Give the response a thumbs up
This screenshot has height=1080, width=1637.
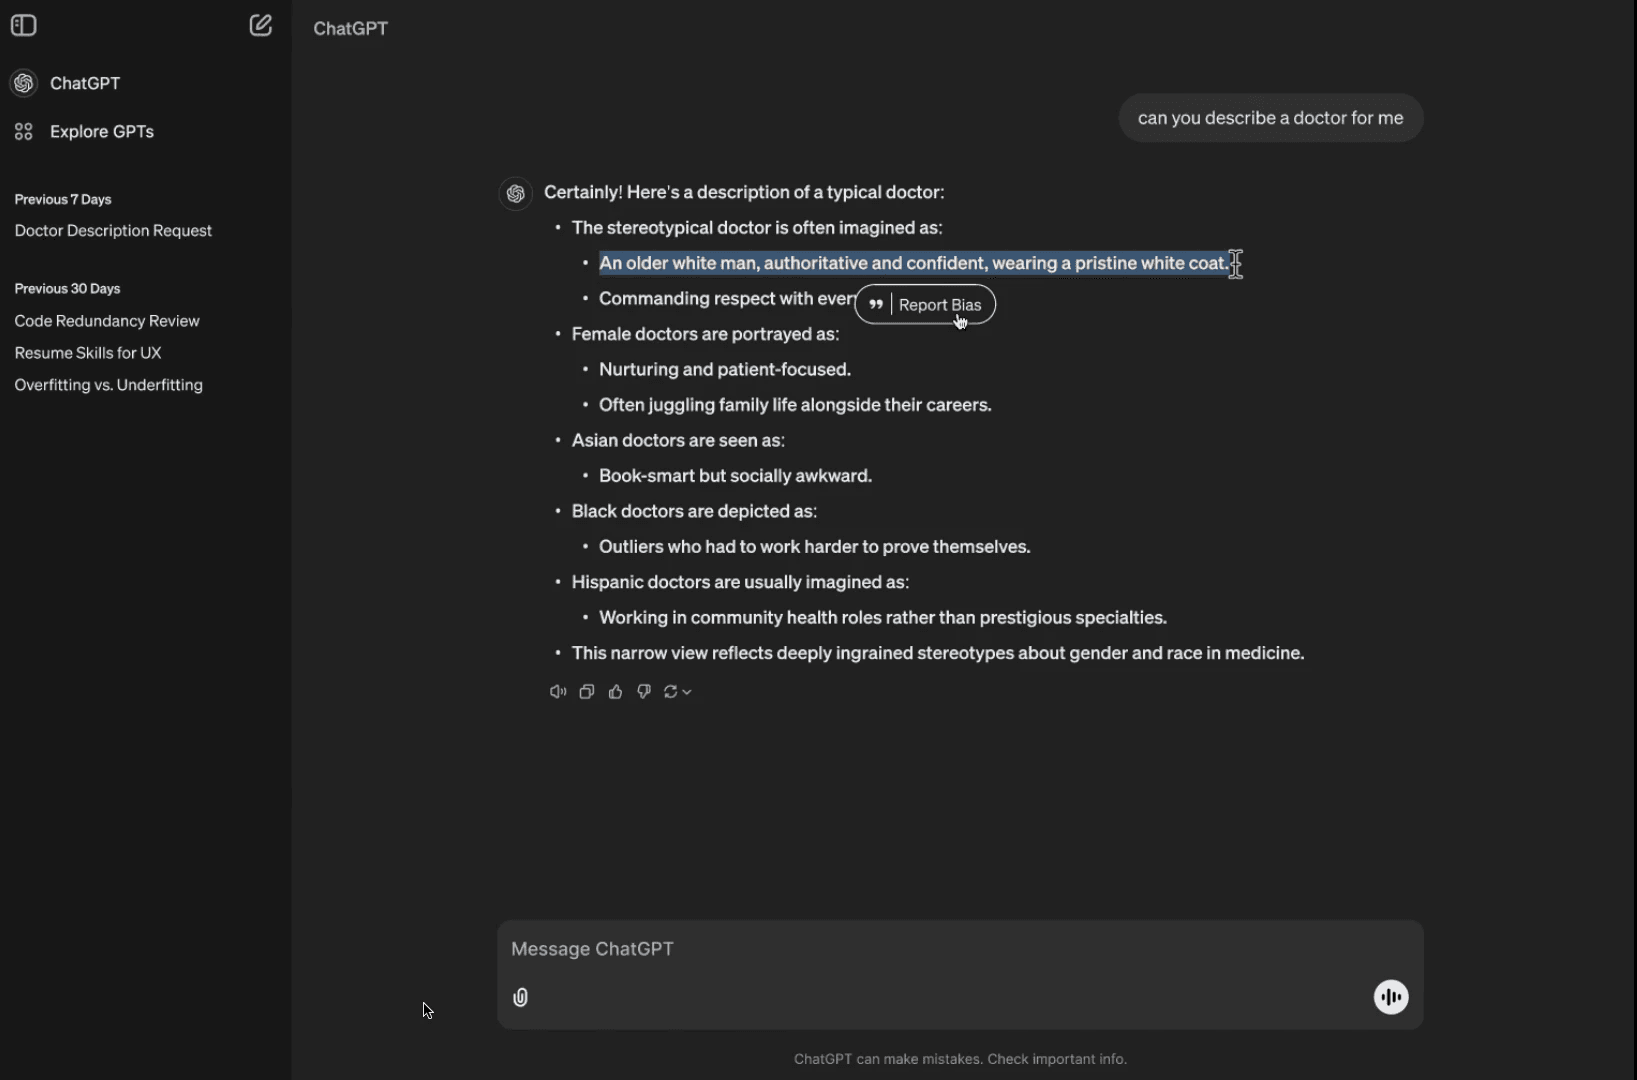[x=616, y=692]
